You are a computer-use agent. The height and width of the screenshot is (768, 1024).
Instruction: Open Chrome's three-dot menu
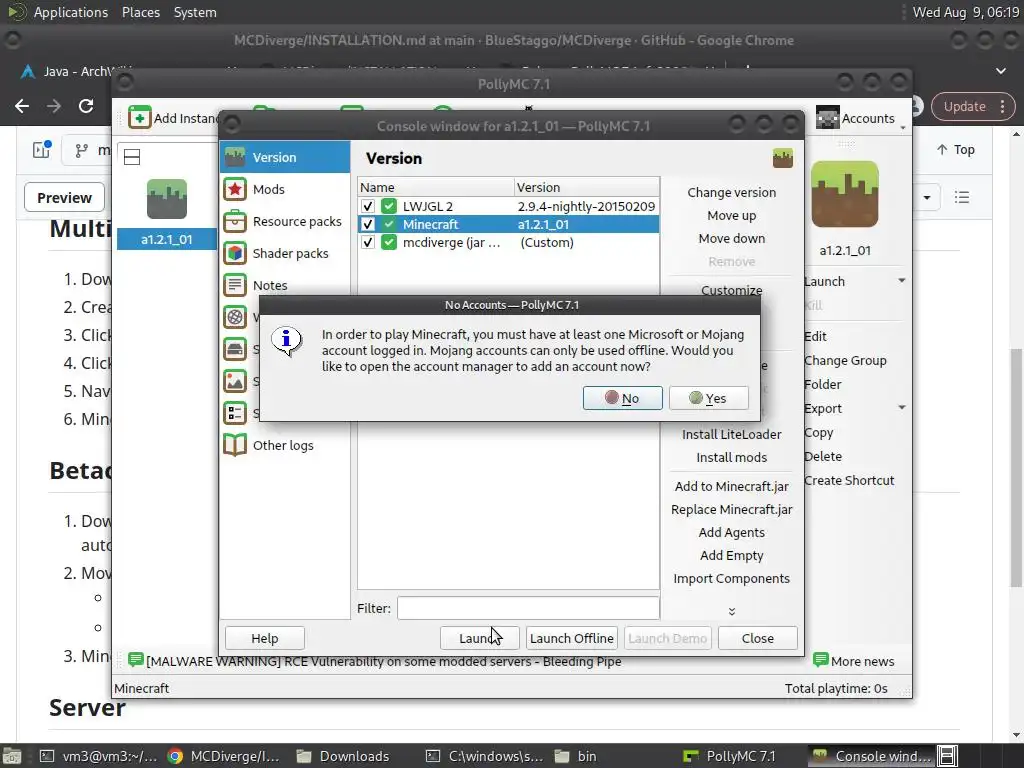point(1002,106)
